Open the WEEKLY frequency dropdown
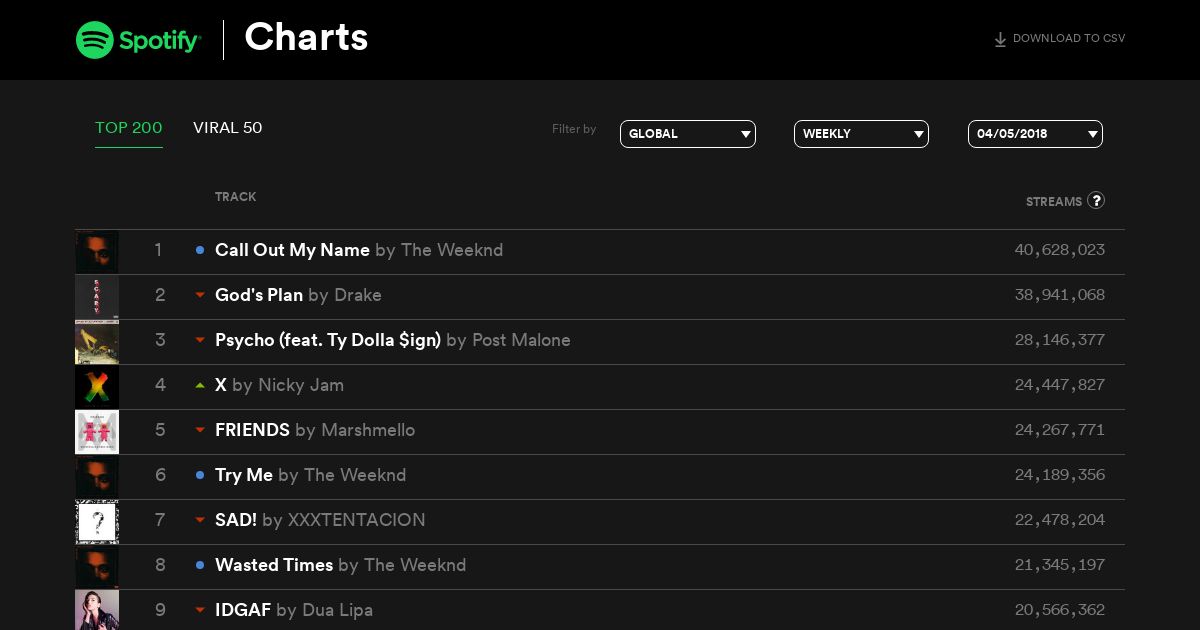Screen dimensions: 1200x630 [x=861, y=134]
